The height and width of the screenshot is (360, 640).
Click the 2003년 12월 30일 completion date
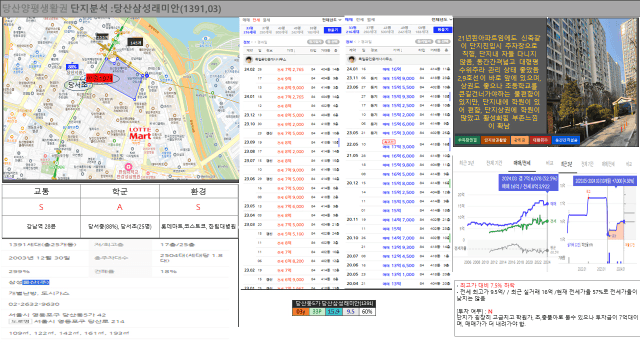39,258
